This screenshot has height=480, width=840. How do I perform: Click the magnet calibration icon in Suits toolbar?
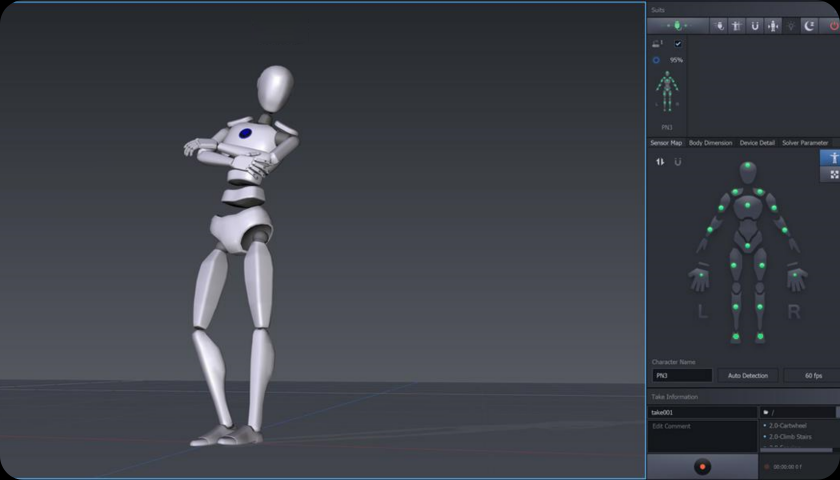coord(754,26)
